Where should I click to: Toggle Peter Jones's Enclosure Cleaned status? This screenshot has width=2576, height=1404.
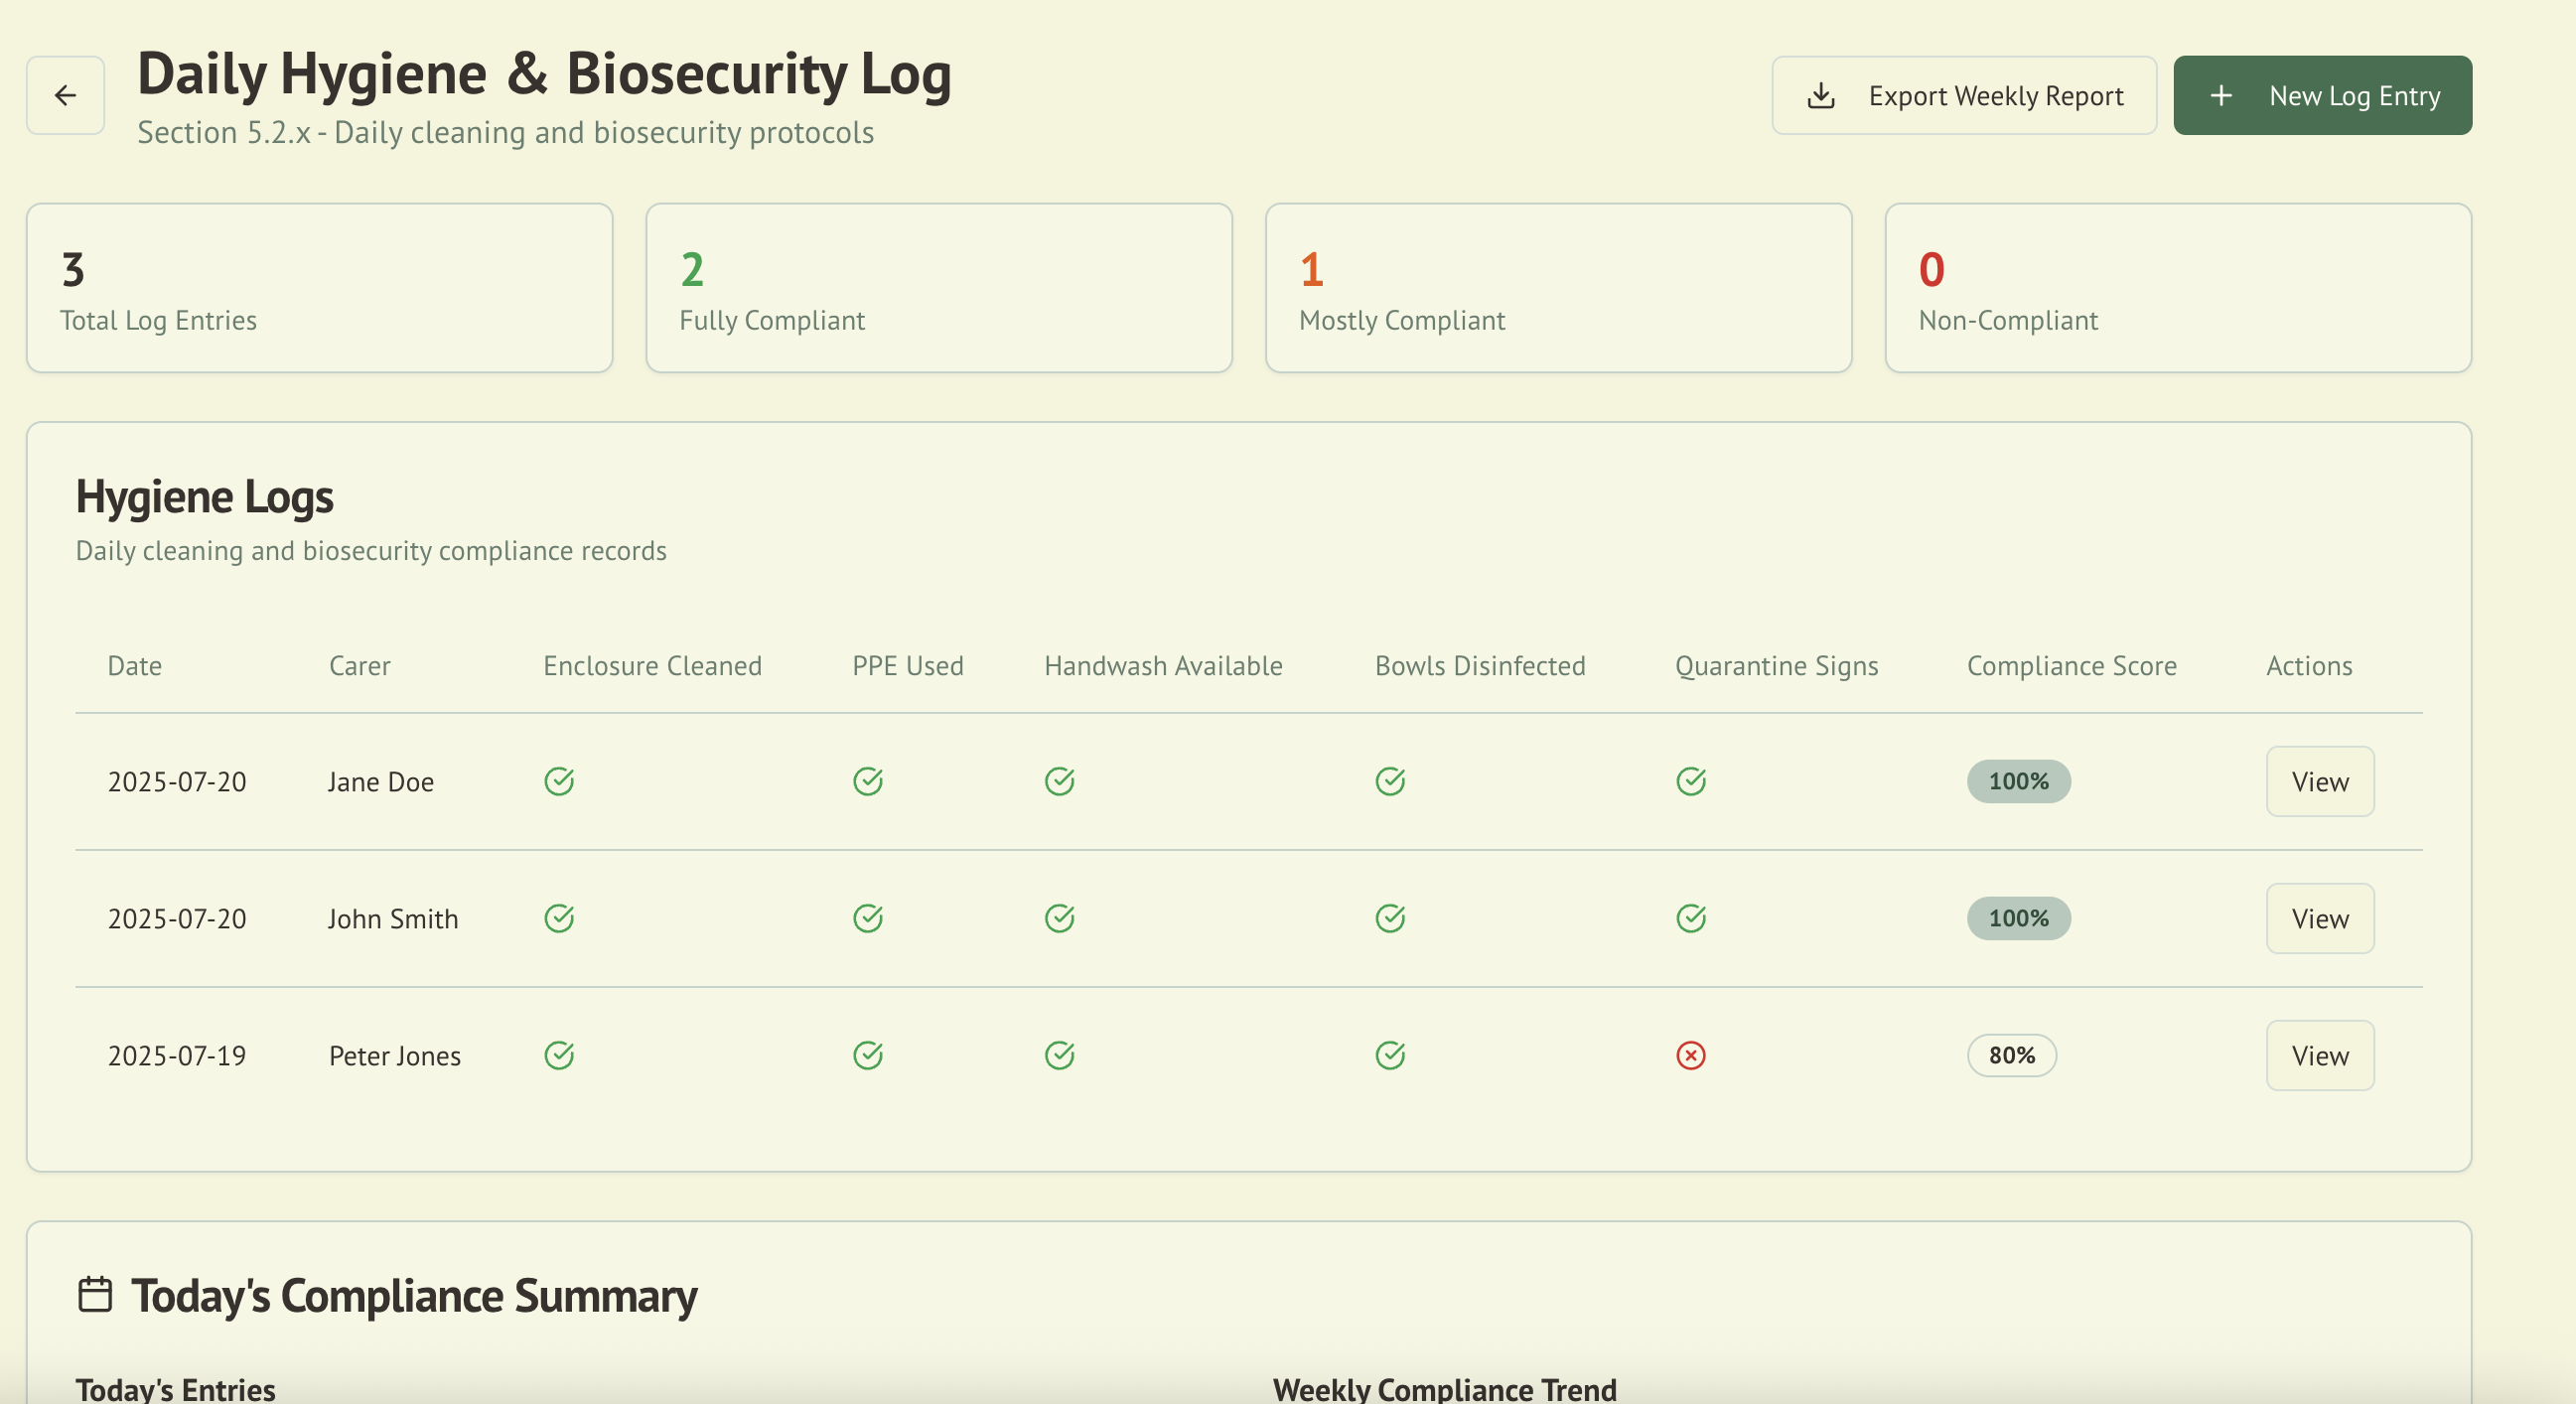tap(560, 1055)
